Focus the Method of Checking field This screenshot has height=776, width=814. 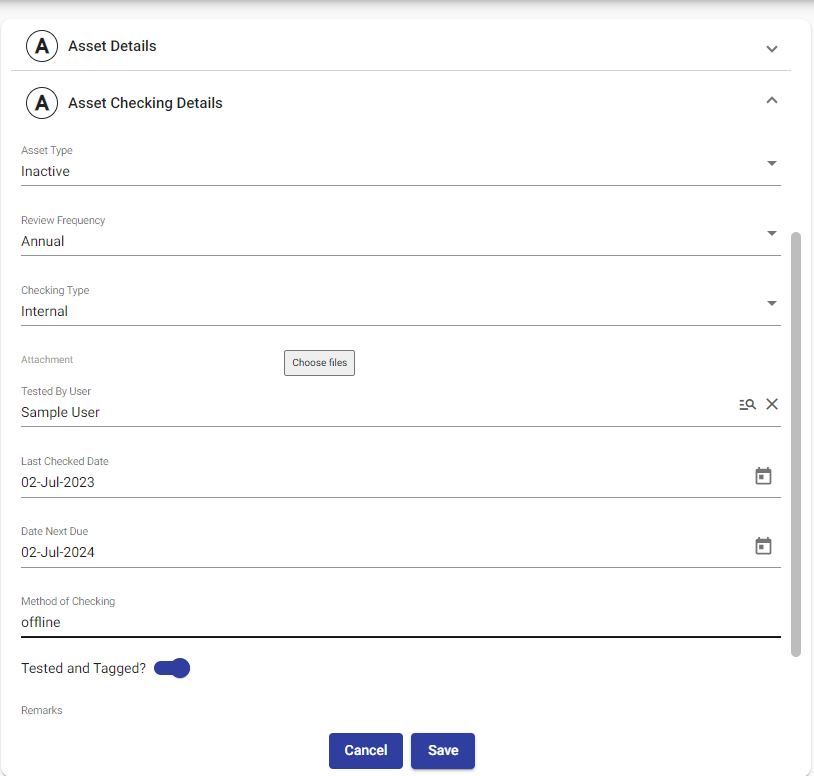tap(380, 622)
